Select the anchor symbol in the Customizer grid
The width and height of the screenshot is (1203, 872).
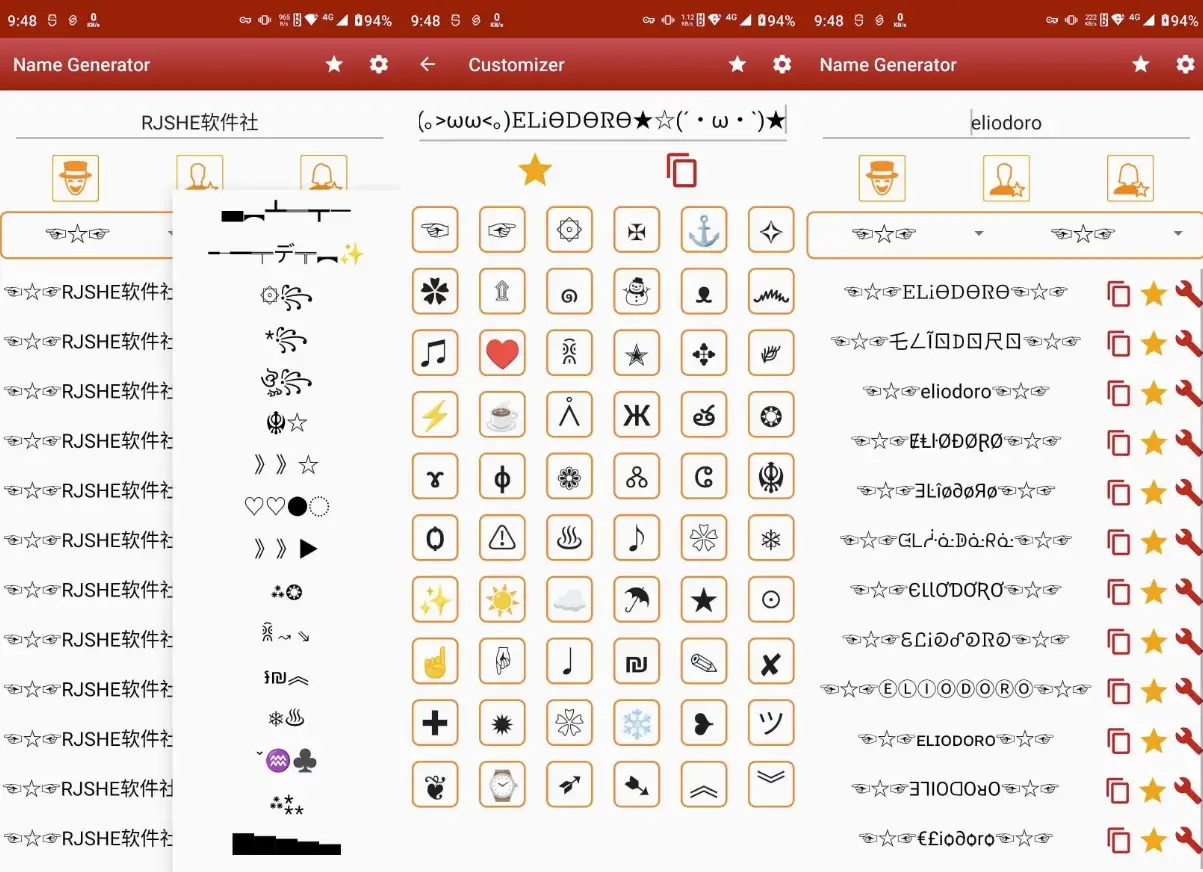704,229
